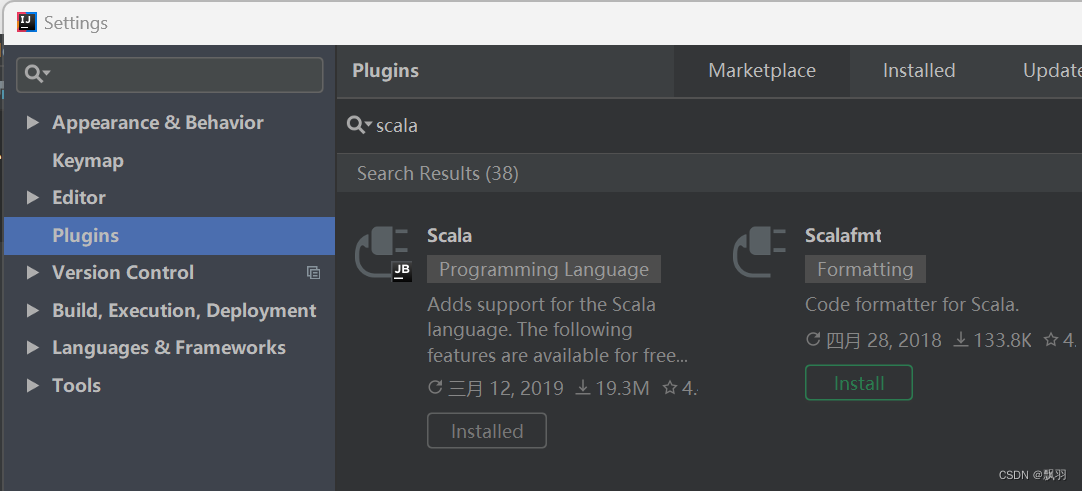1082x491 pixels.
Task: Install the Scalafmt plugin
Action: coord(858,383)
